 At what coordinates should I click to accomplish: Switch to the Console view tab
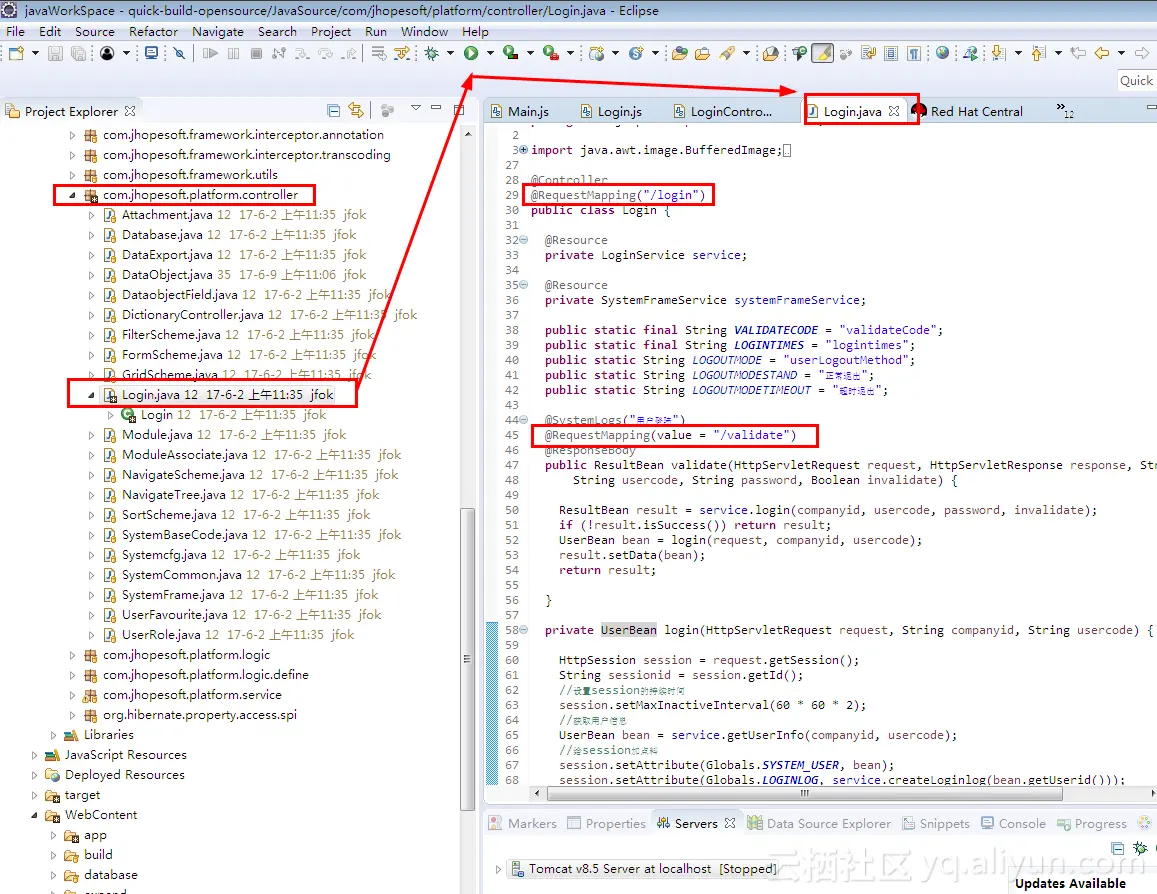[1013, 823]
